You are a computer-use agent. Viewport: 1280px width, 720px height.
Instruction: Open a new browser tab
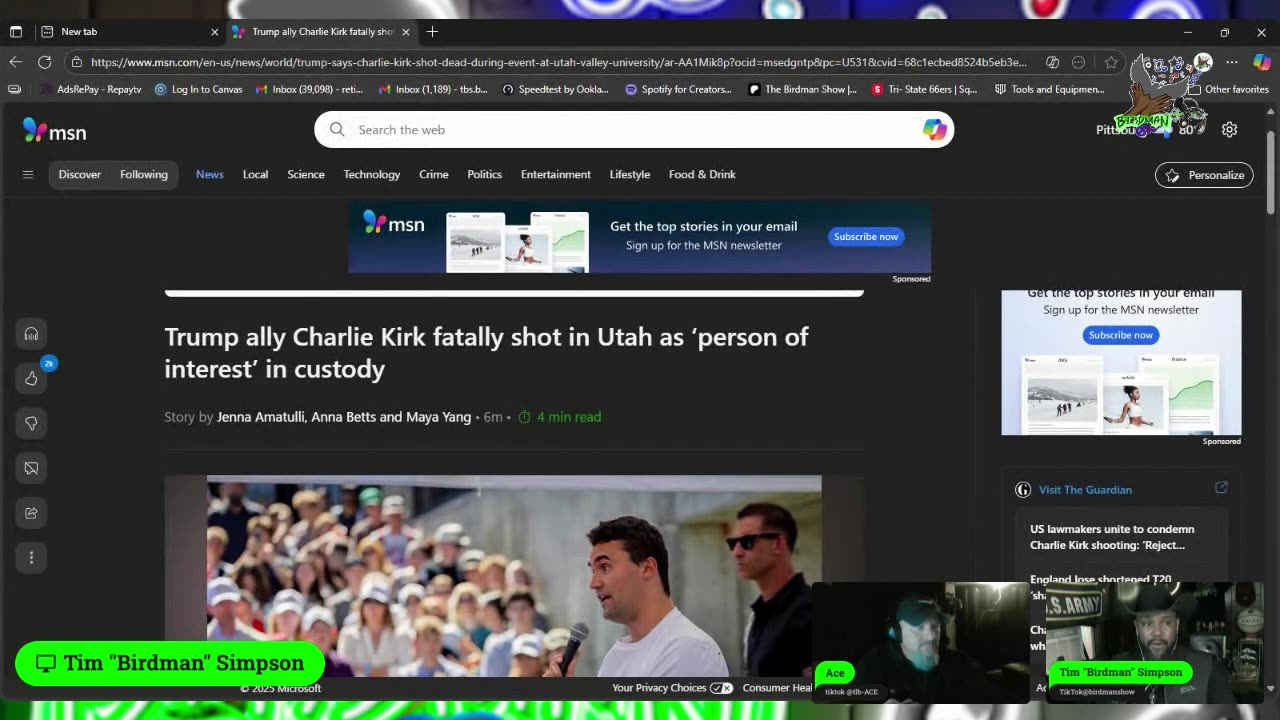coord(432,32)
